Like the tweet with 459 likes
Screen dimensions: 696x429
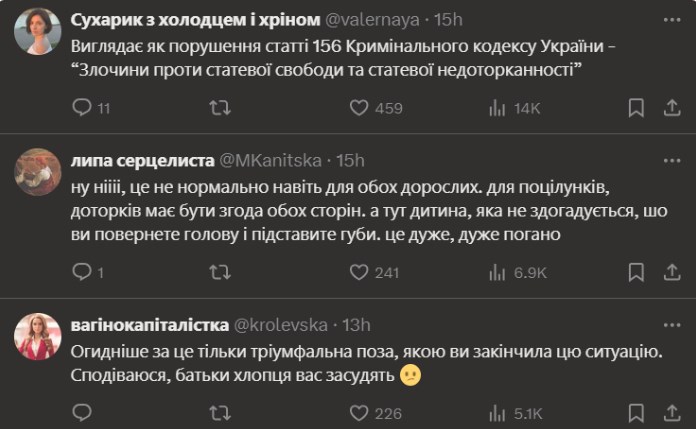(358, 108)
